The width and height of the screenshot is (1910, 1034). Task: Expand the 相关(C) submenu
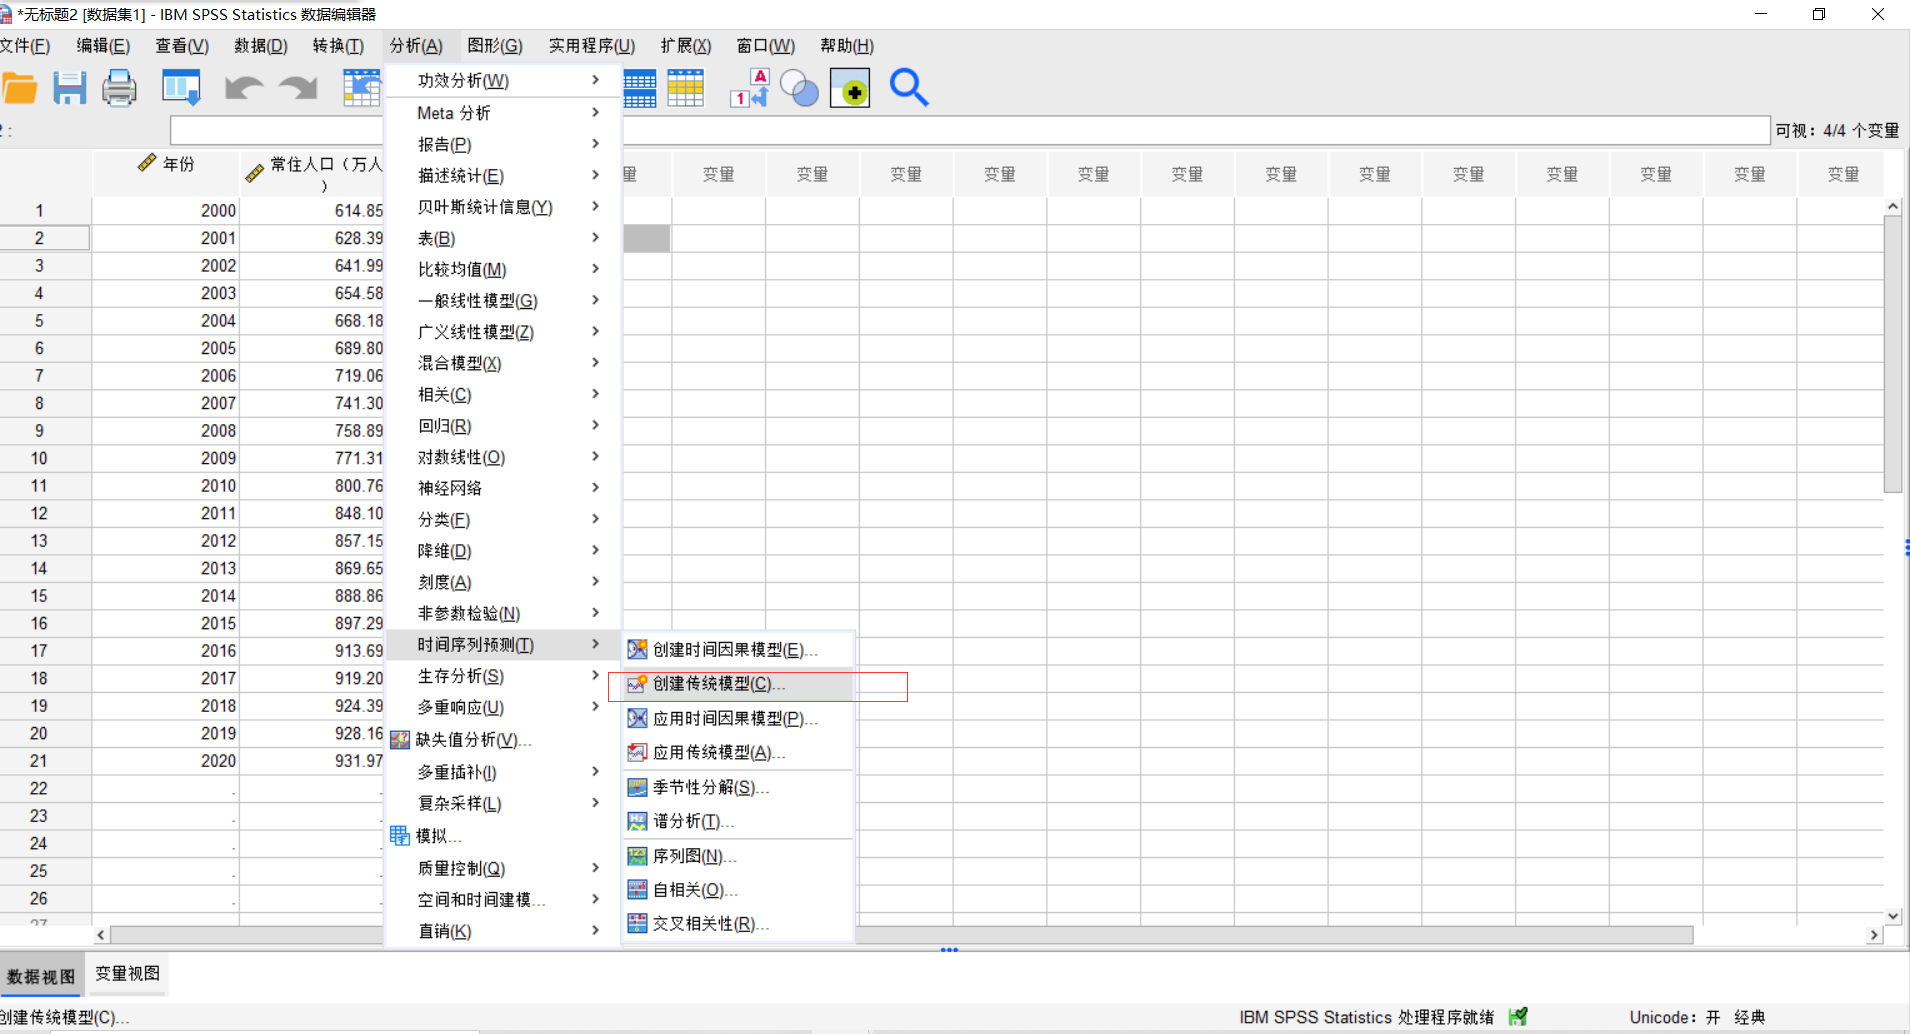pyautogui.click(x=502, y=395)
